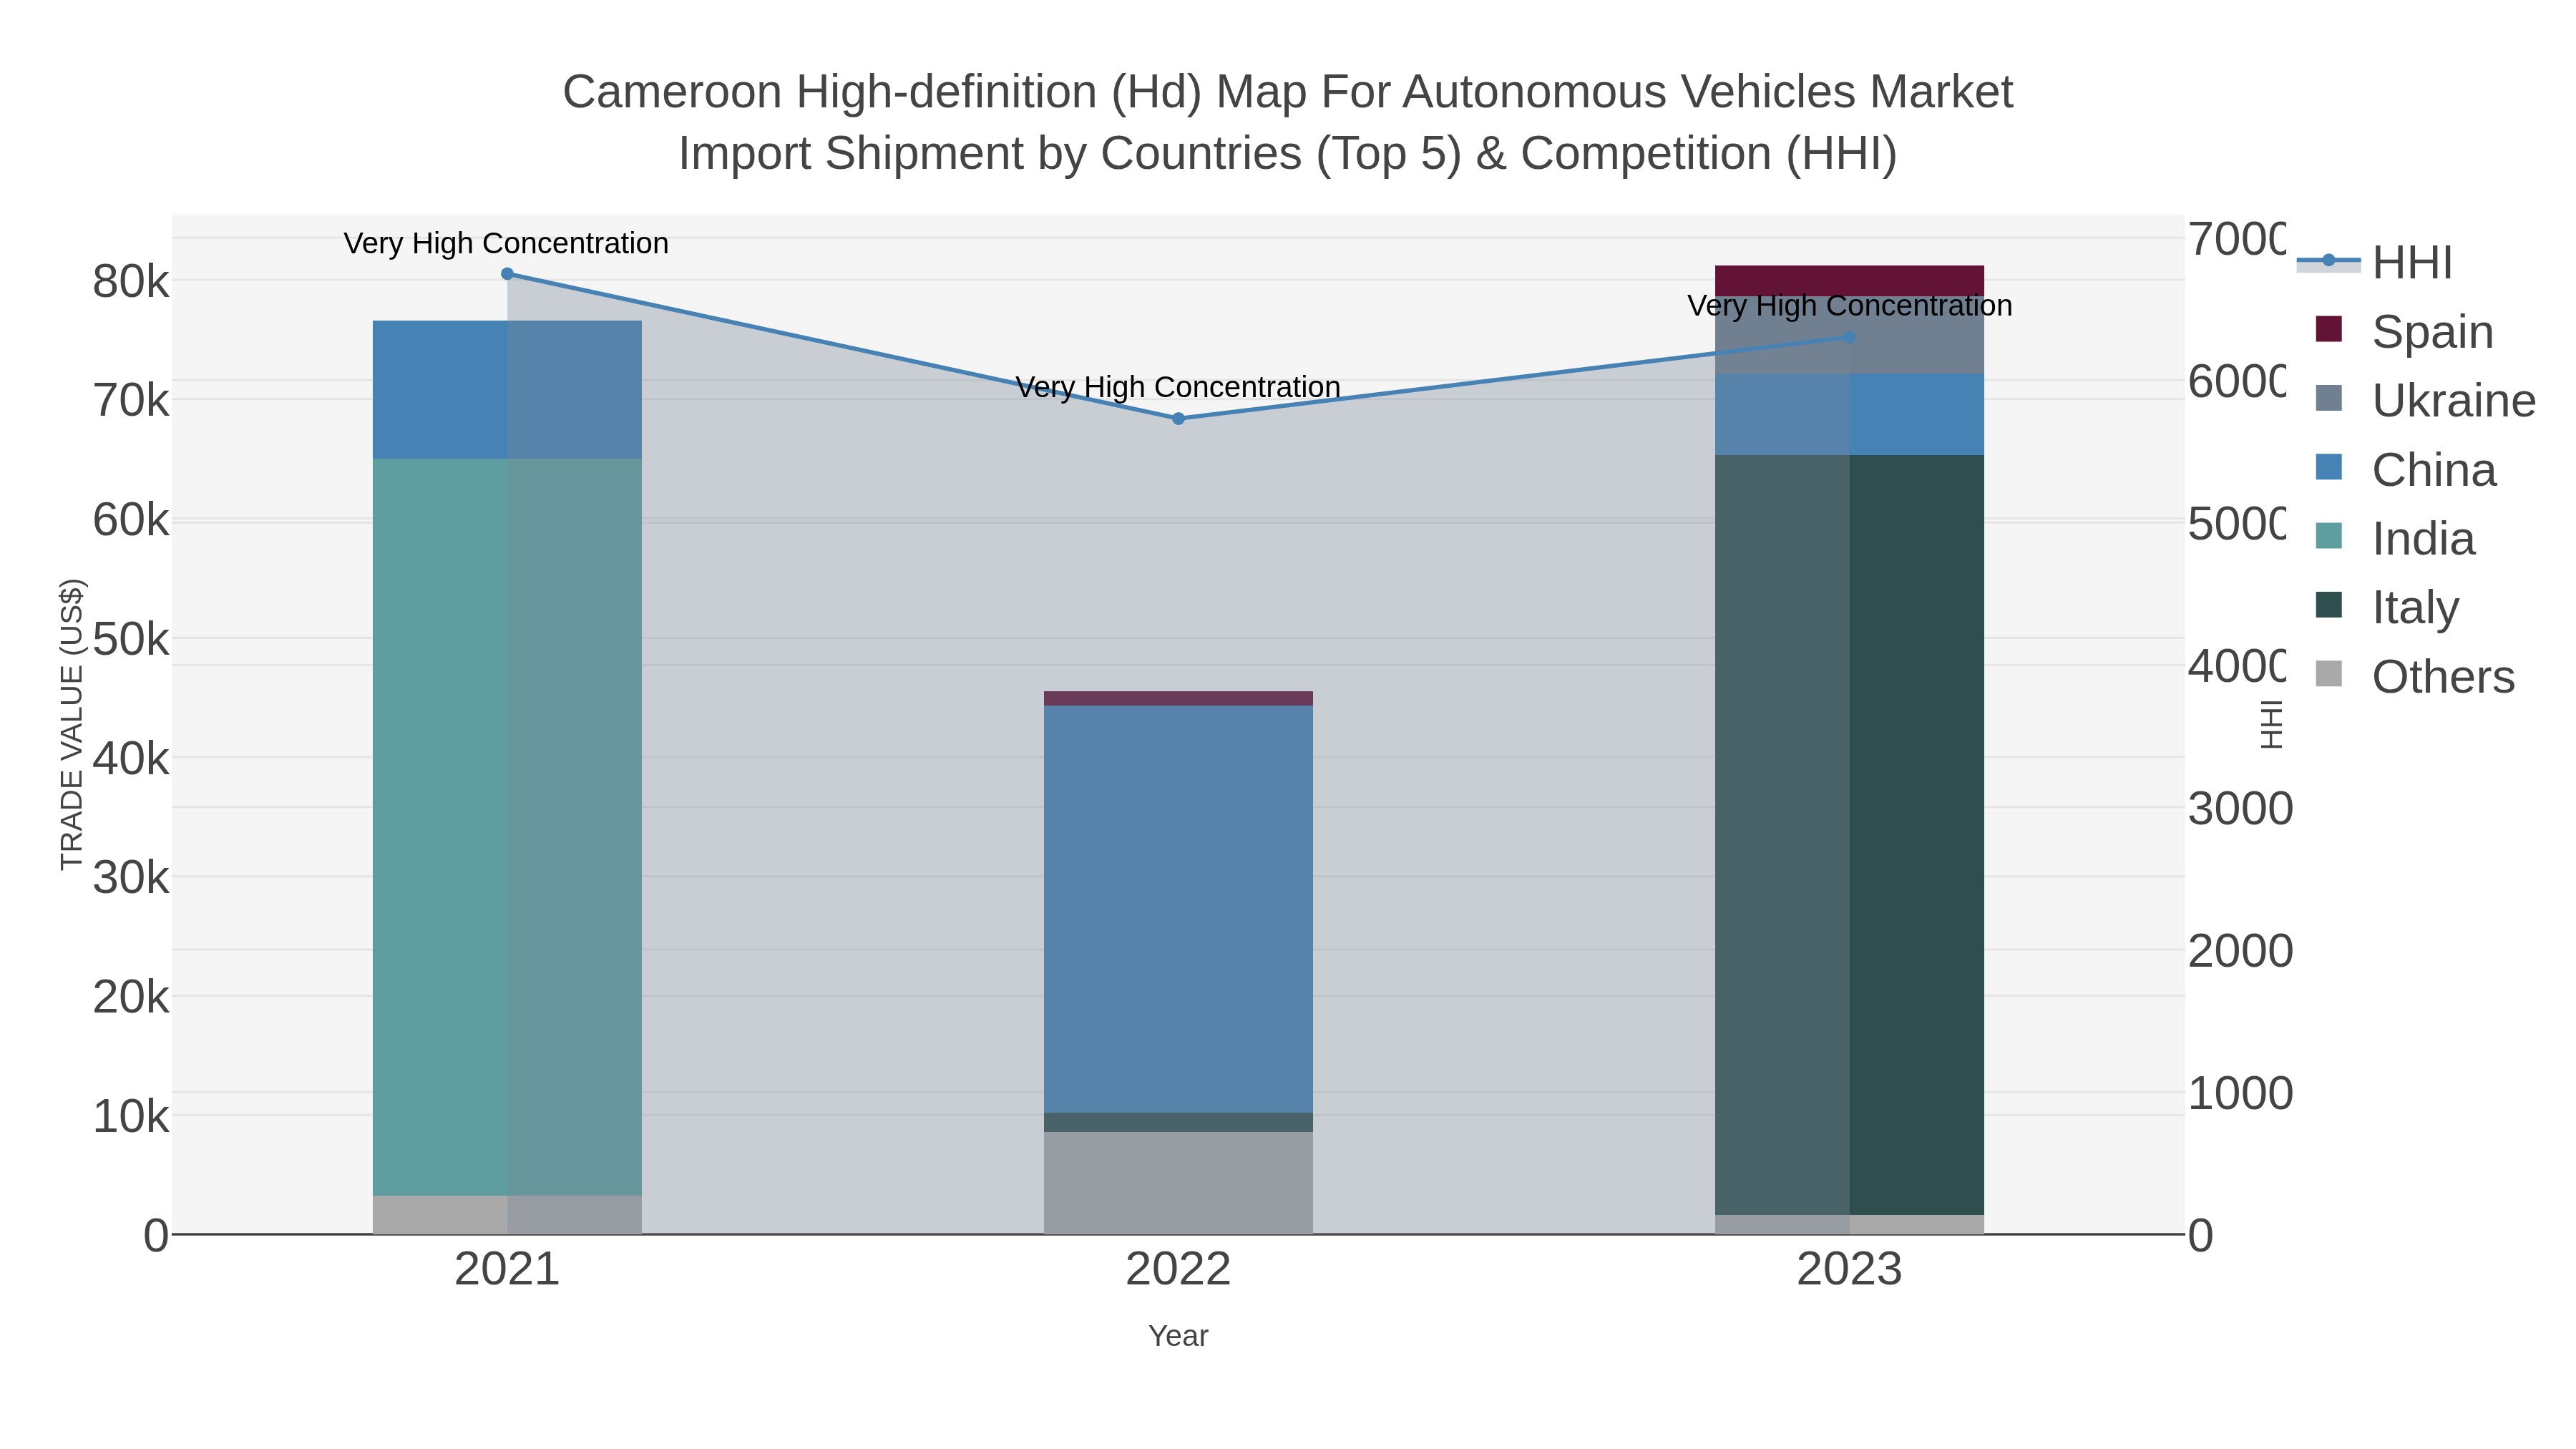Image resolution: width=2576 pixels, height=1449 pixels.
Task: Click the China legend color swatch
Action: 2329,467
